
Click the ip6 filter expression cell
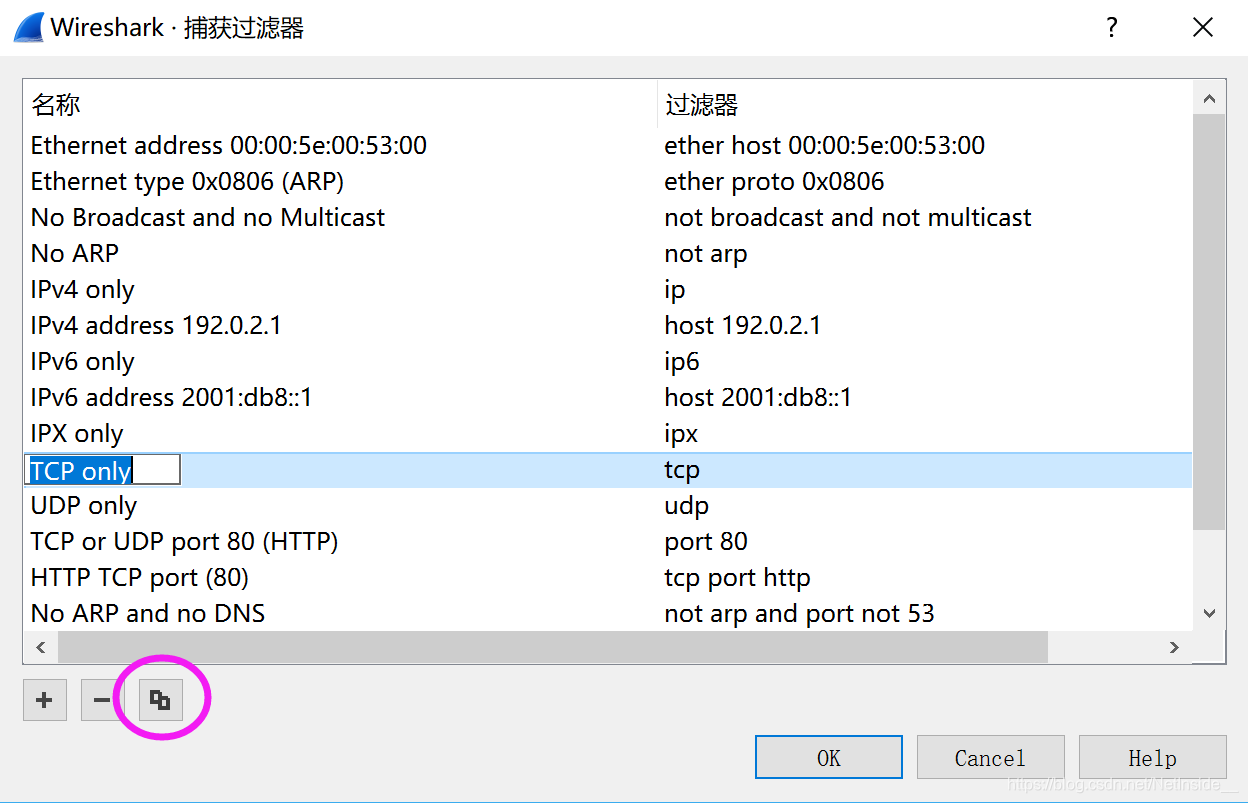click(682, 362)
